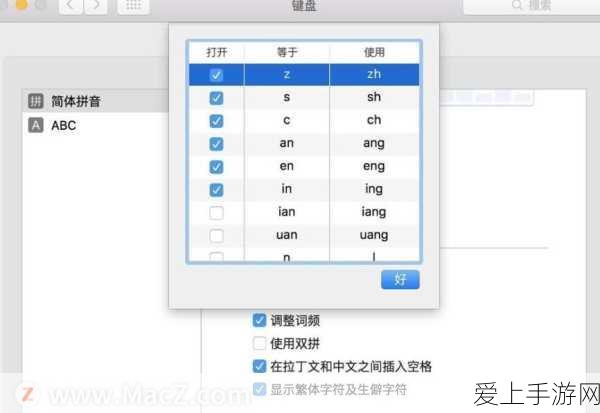The width and height of the screenshot is (600, 413).
Task: Enable the uan equals uang checkbox
Action: (216, 236)
